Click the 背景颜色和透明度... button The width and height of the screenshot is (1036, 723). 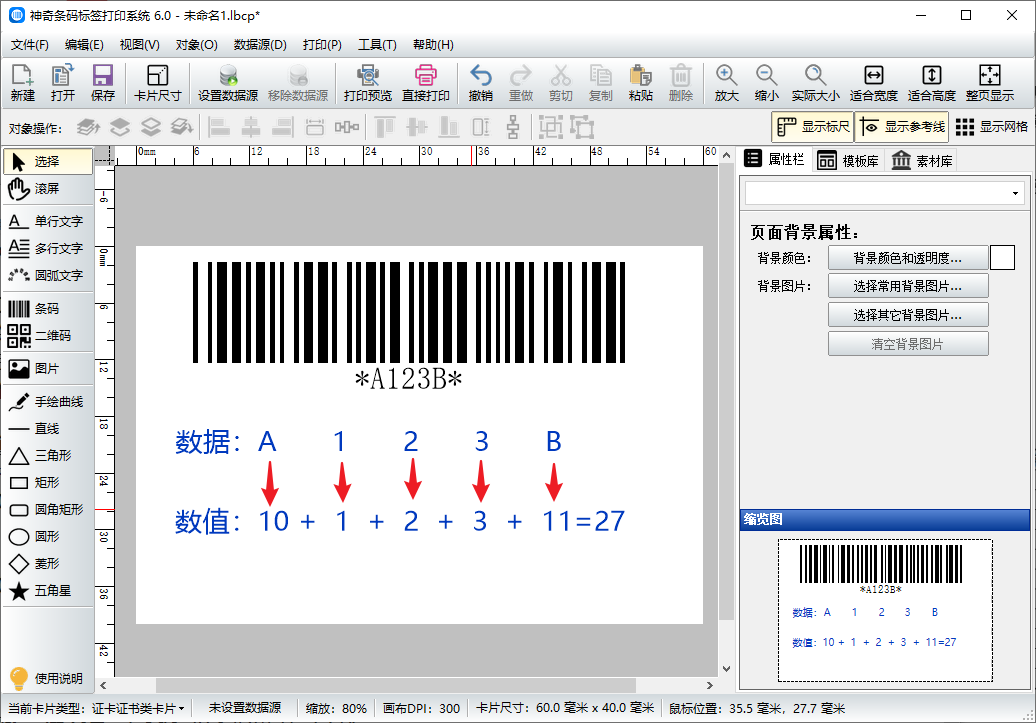[x=908, y=258]
